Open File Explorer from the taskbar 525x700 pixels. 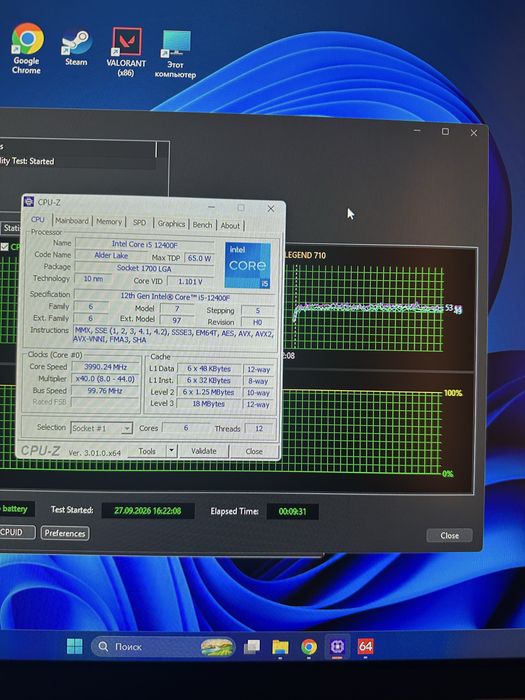280,647
